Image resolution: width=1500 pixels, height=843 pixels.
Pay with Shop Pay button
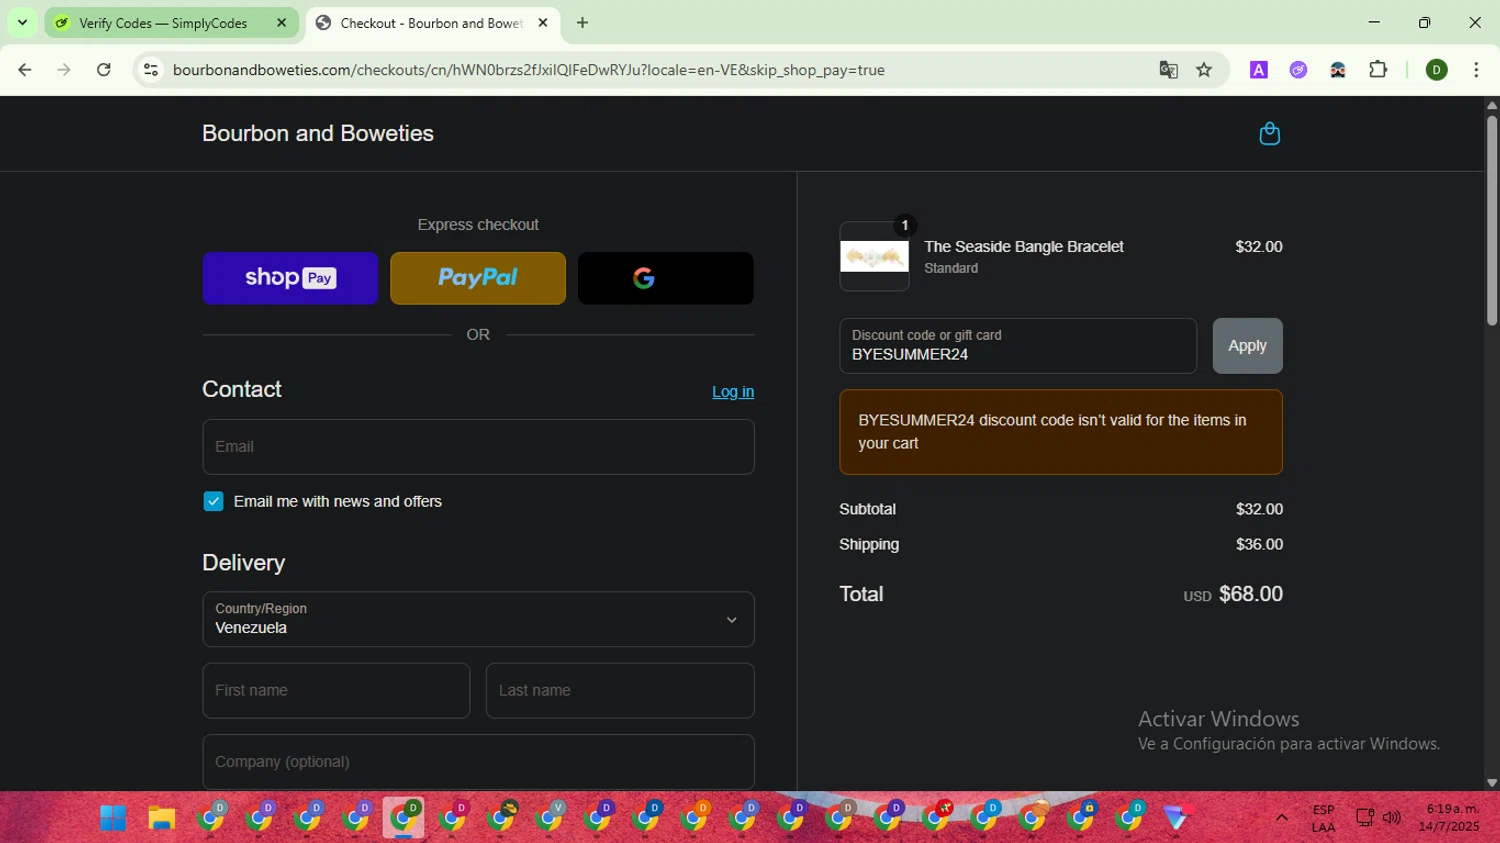coord(290,278)
